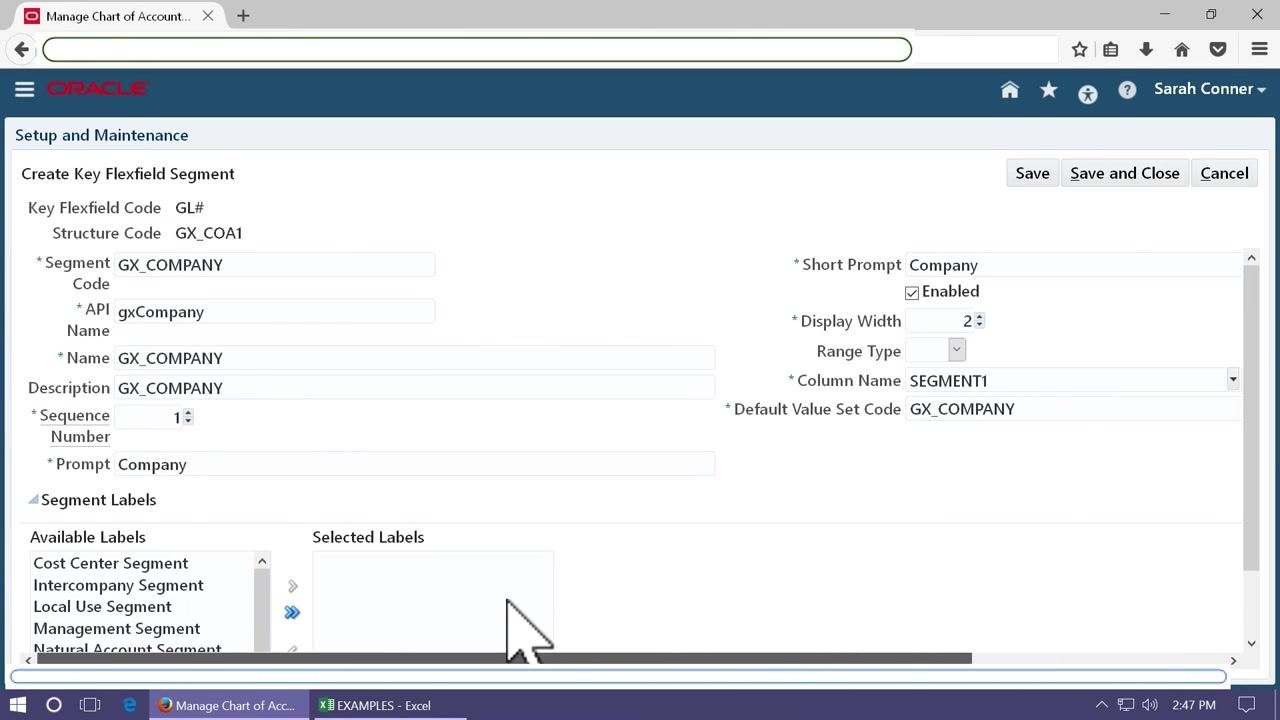Open the Range Type dropdown
The height and width of the screenshot is (720, 1280).
click(957, 350)
